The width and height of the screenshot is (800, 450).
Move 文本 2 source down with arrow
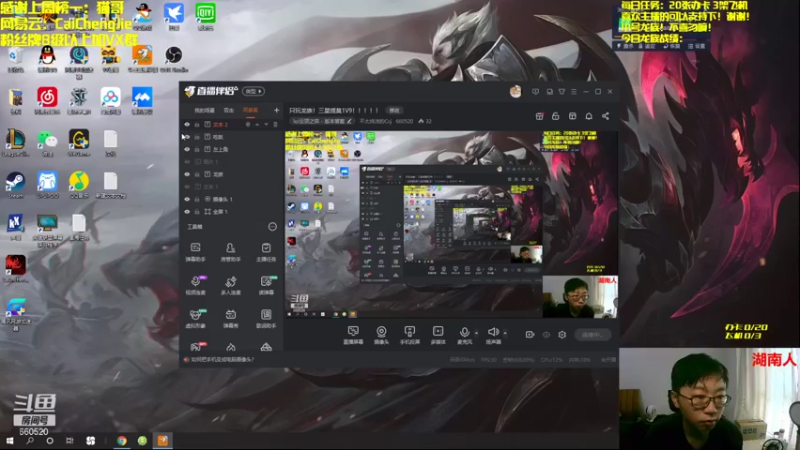[x=266, y=124]
